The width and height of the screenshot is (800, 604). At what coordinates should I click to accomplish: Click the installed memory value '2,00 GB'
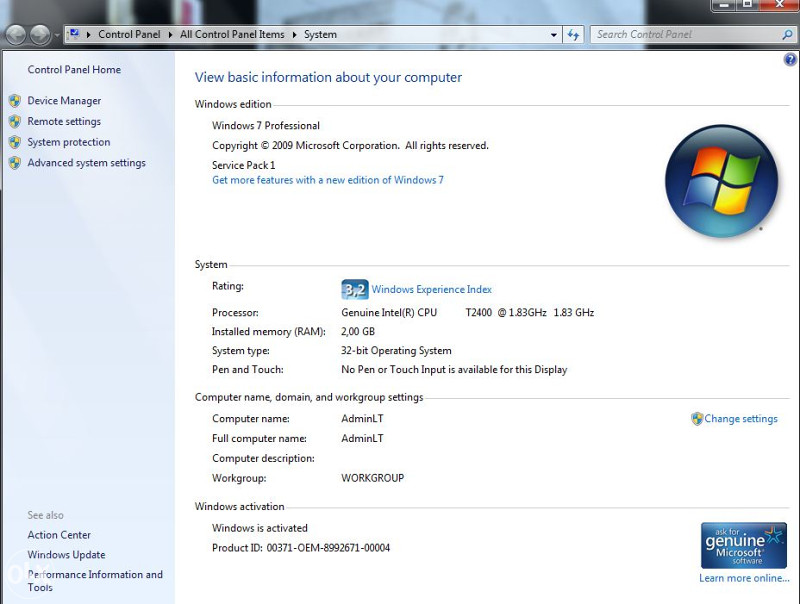point(358,332)
